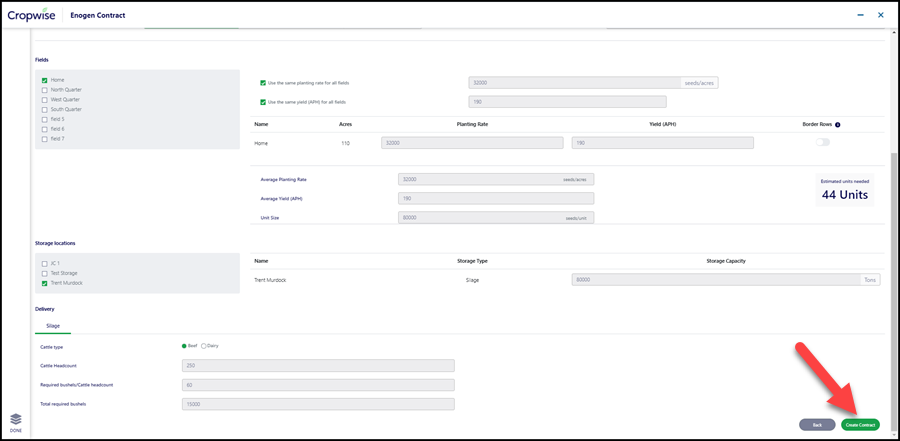
Task: Click the Cattle Headcount input field
Action: [x=318, y=366]
